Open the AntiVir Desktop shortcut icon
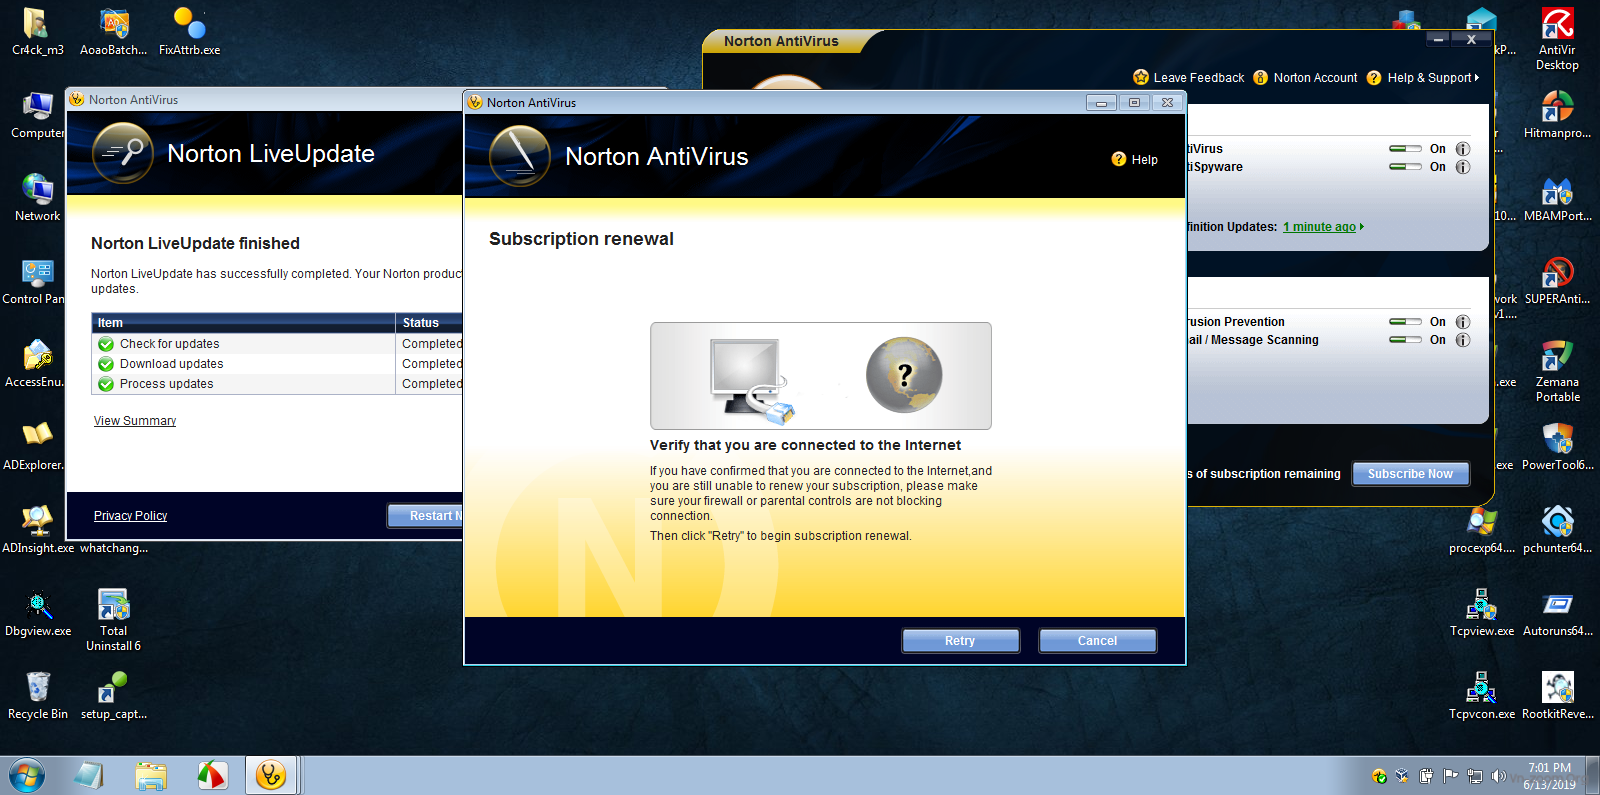 pyautogui.click(x=1557, y=24)
